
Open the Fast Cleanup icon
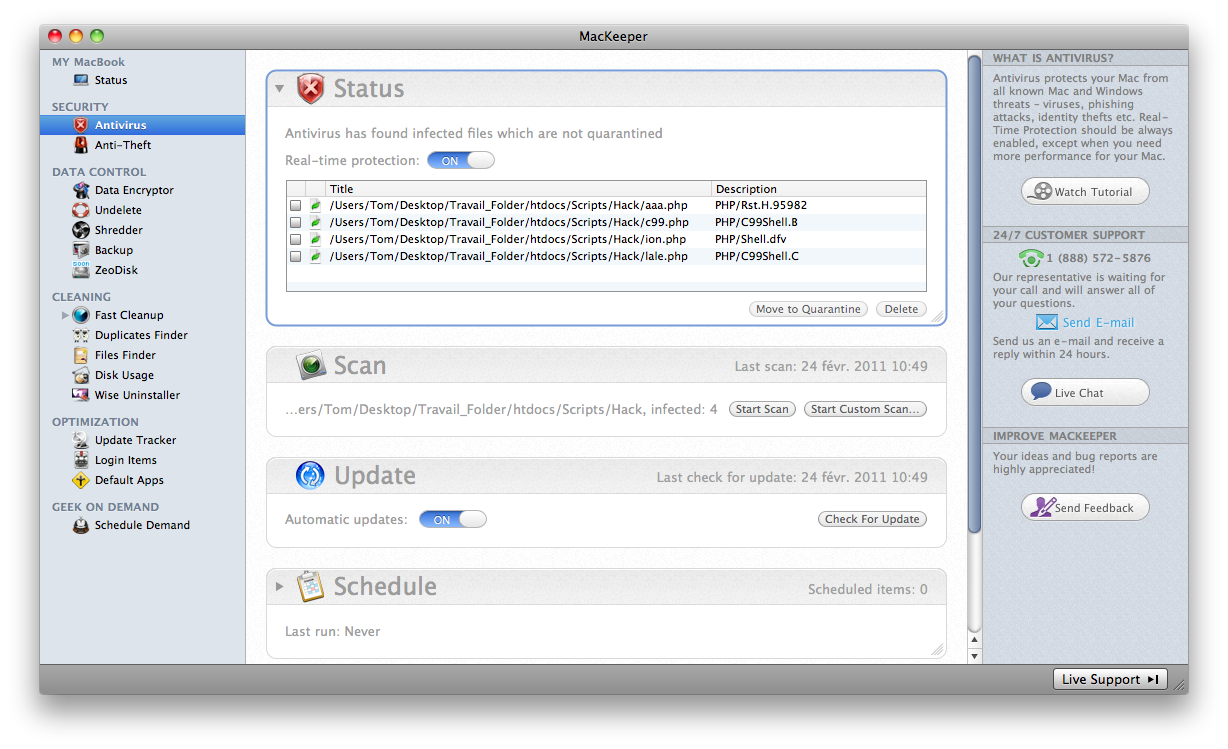click(x=81, y=315)
